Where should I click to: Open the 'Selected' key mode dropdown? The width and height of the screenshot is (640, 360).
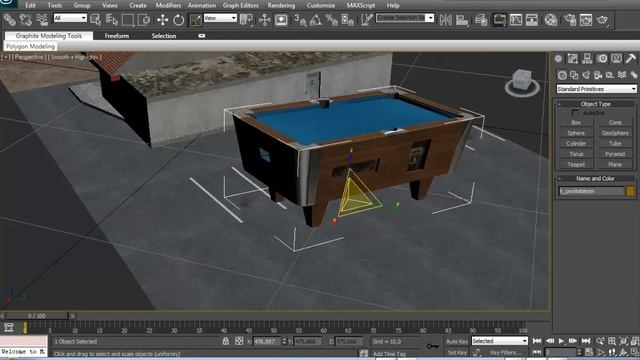[x=500, y=341]
